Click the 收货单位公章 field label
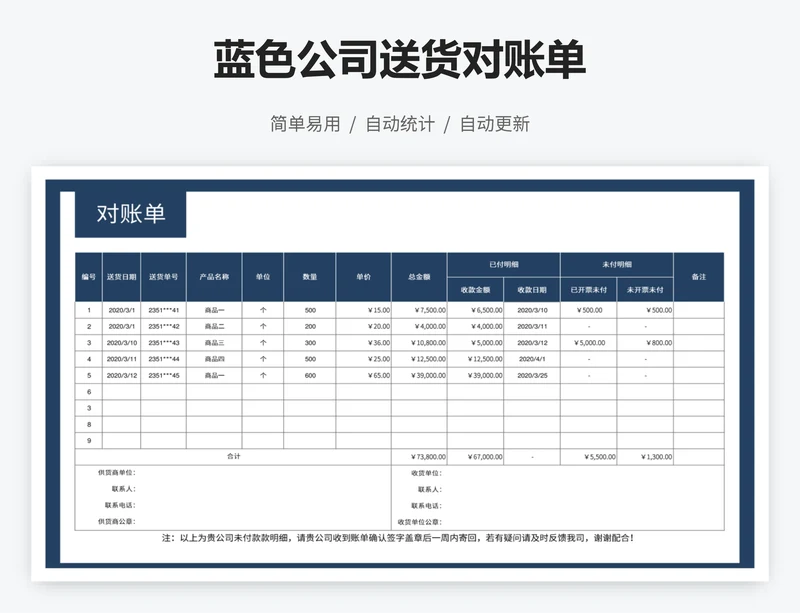 pyautogui.click(x=420, y=522)
